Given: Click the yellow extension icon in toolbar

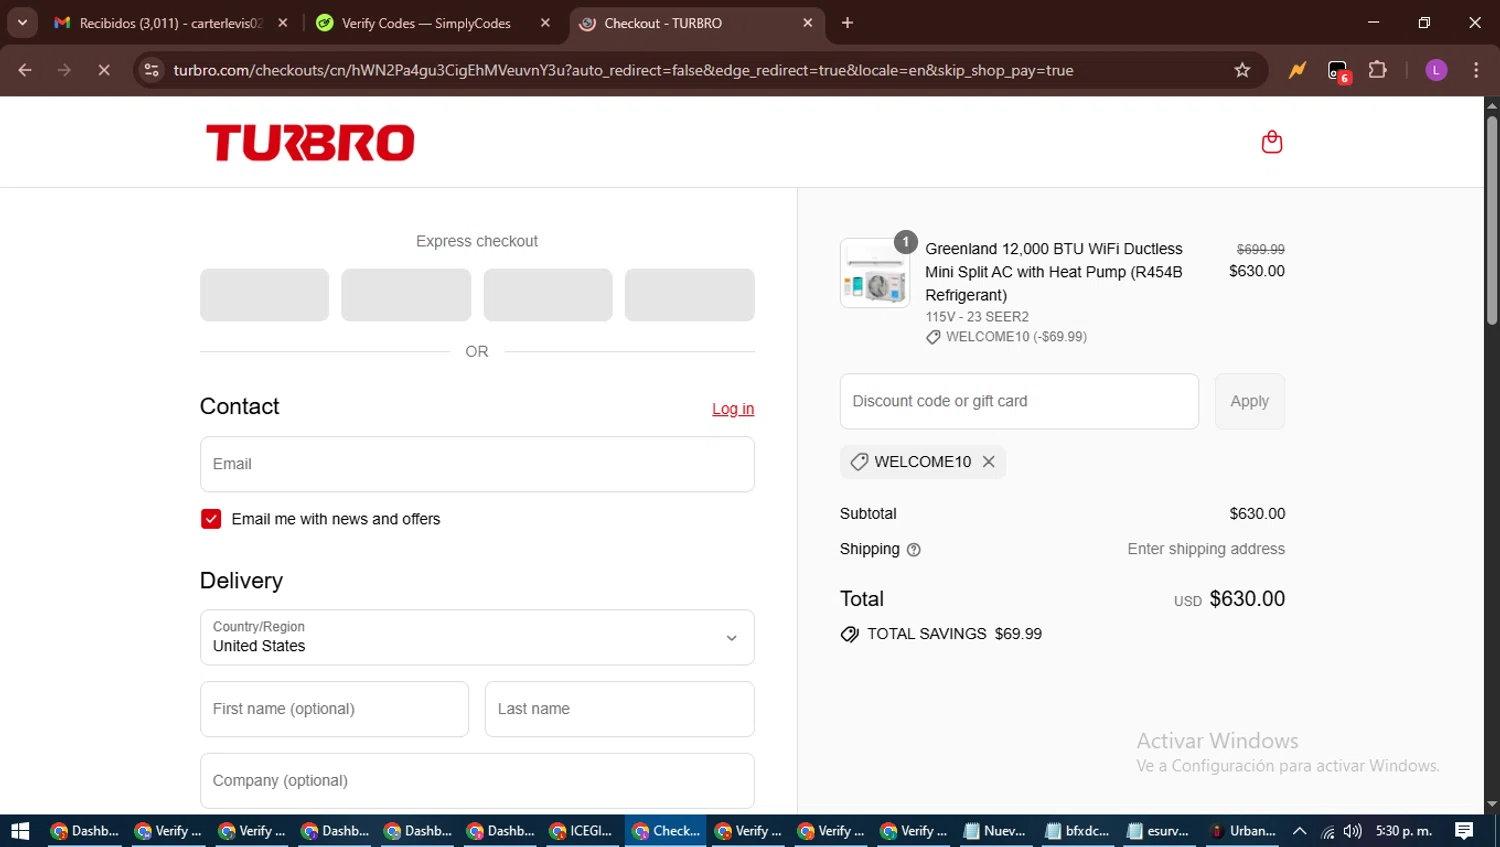Looking at the screenshot, I should [x=1297, y=70].
